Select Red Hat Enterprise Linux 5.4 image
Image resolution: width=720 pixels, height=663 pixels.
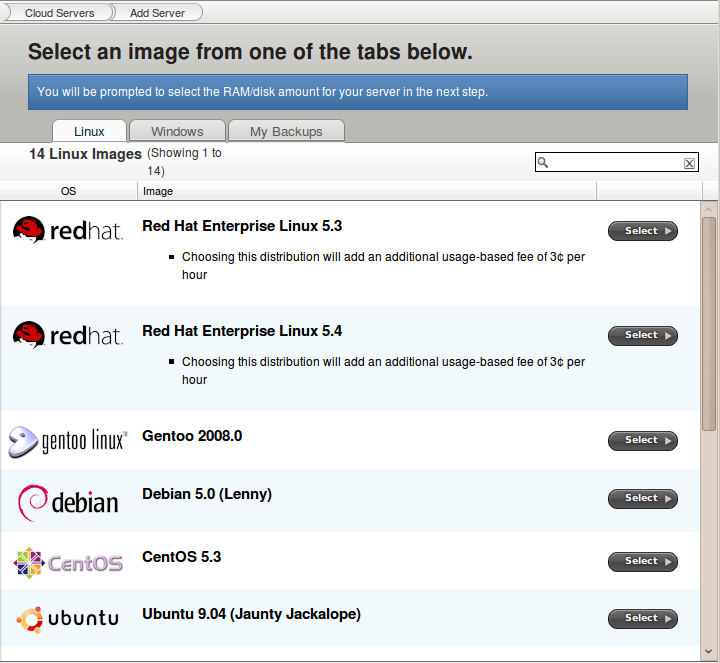[x=642, y=336]
